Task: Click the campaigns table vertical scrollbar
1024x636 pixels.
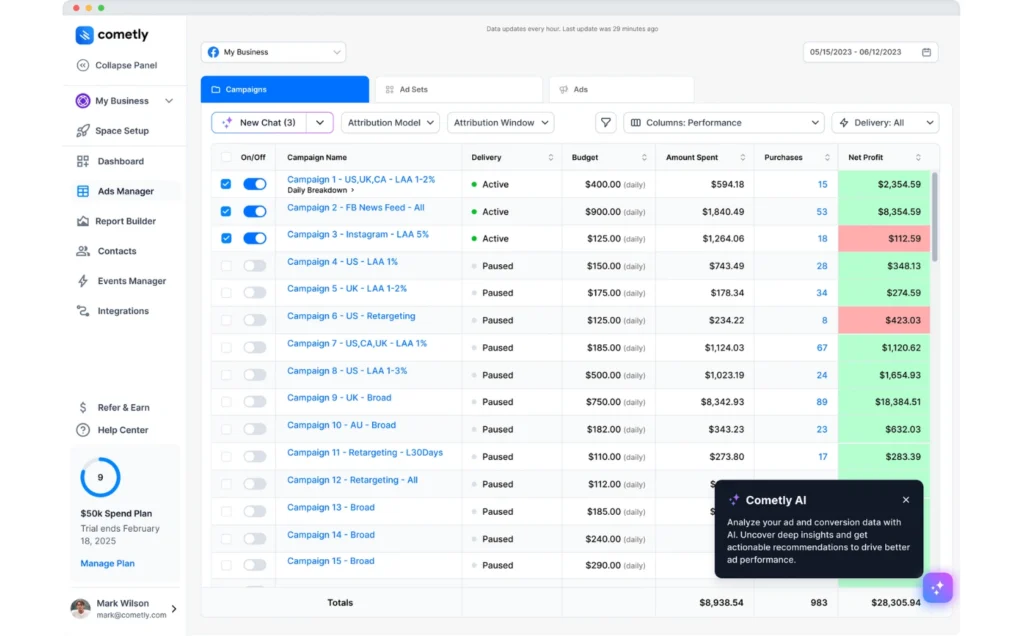Action: click(x=935, y=215)
